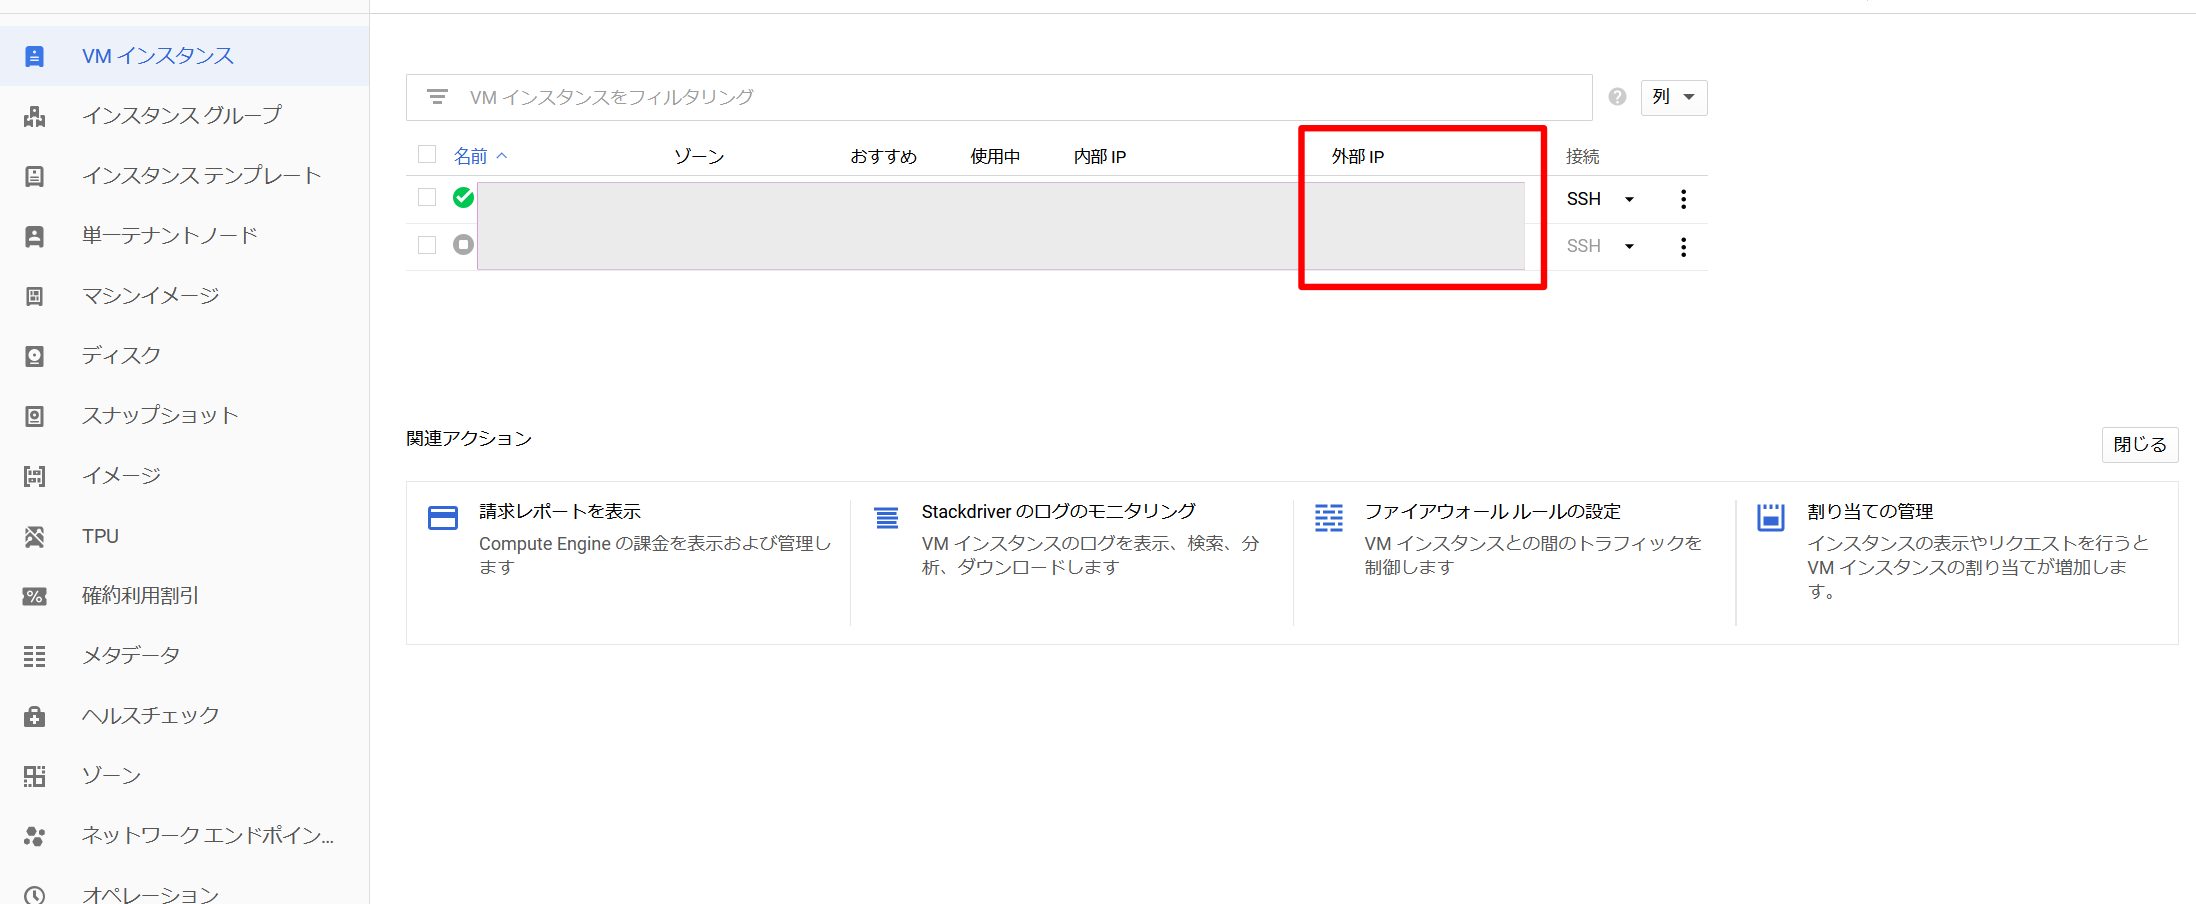Expand SSH options for stopped instance
The width and height of the screenshot is (2196, 904).
click(x=1629, y=246)
